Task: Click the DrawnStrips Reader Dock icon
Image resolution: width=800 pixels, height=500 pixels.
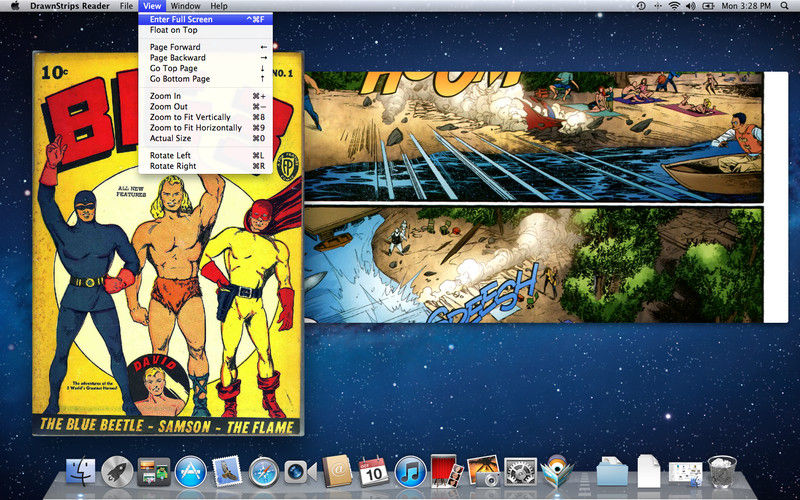Action: point(557,470)
